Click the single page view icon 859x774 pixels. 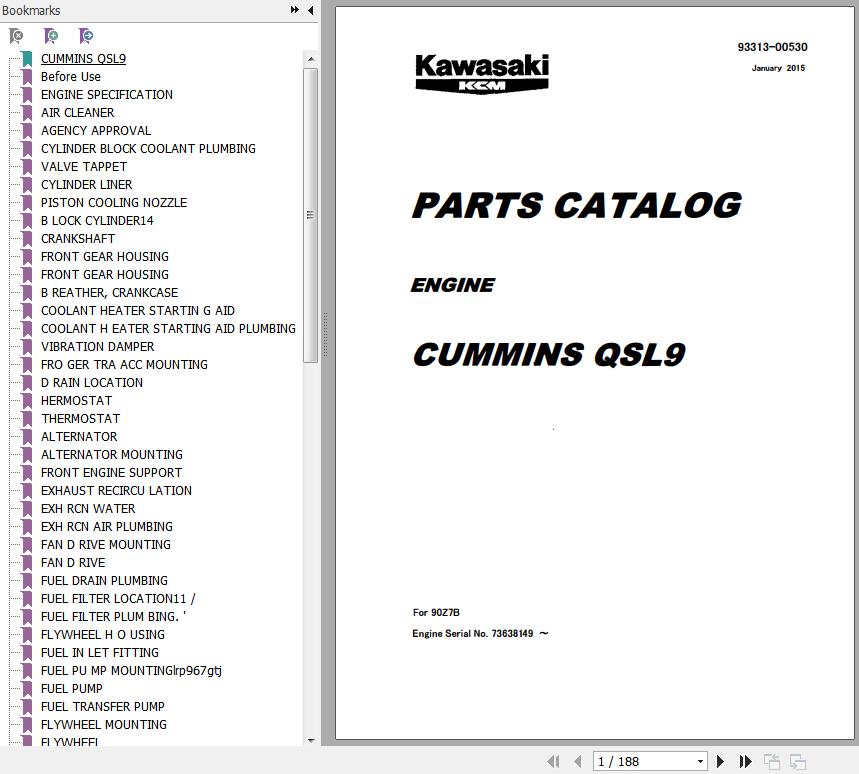click(x=772, y=761)
